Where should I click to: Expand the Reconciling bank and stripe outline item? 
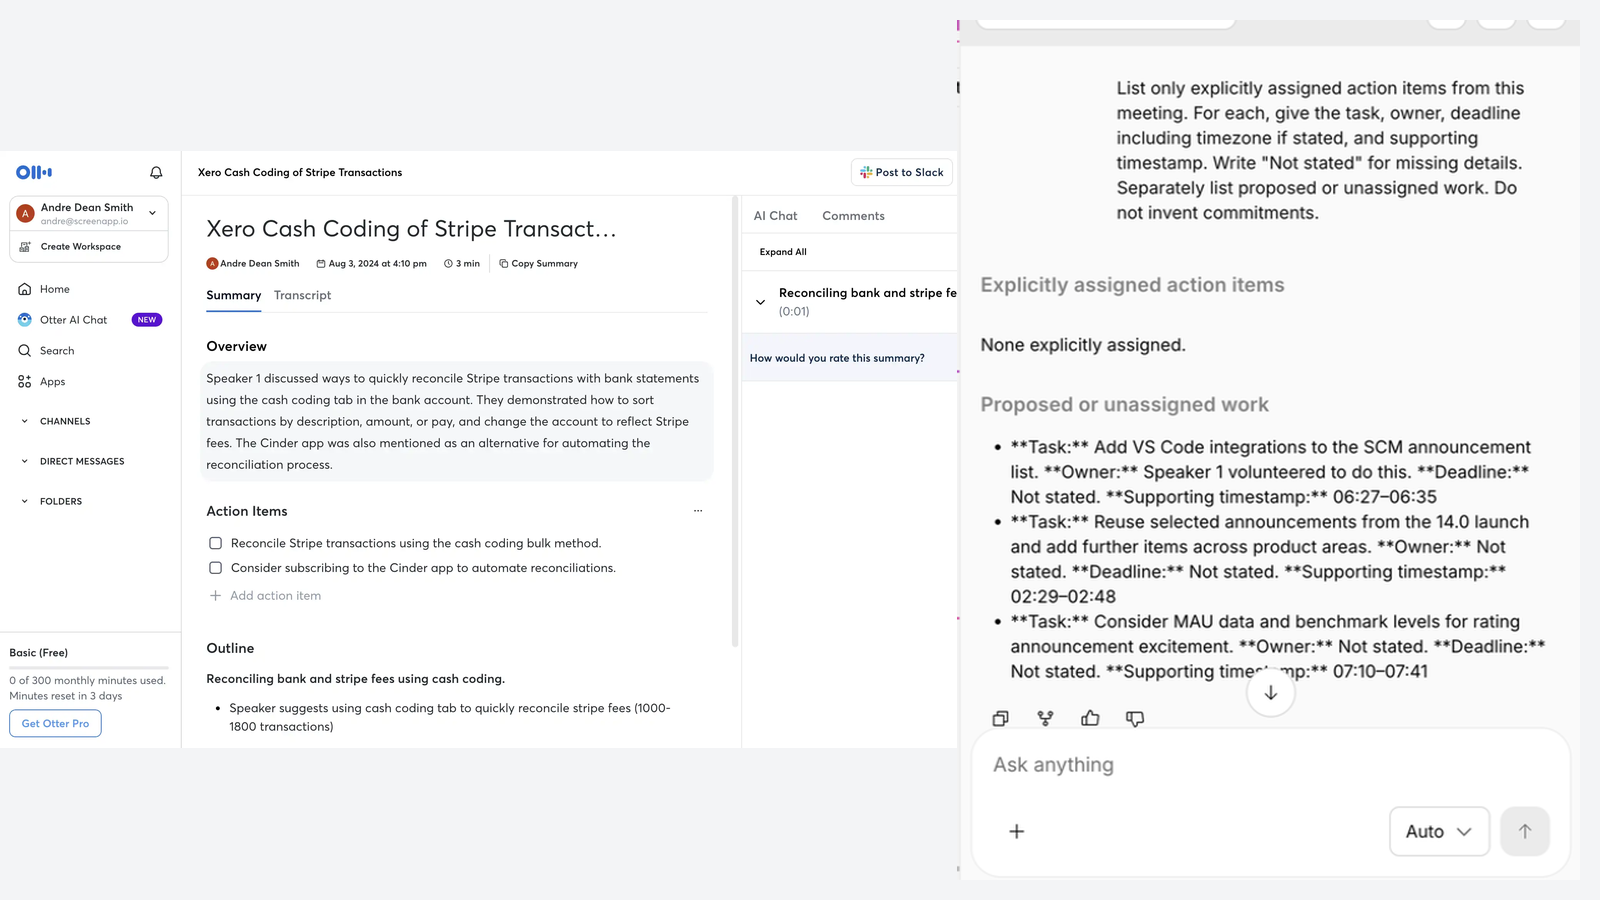coord(760,302)
